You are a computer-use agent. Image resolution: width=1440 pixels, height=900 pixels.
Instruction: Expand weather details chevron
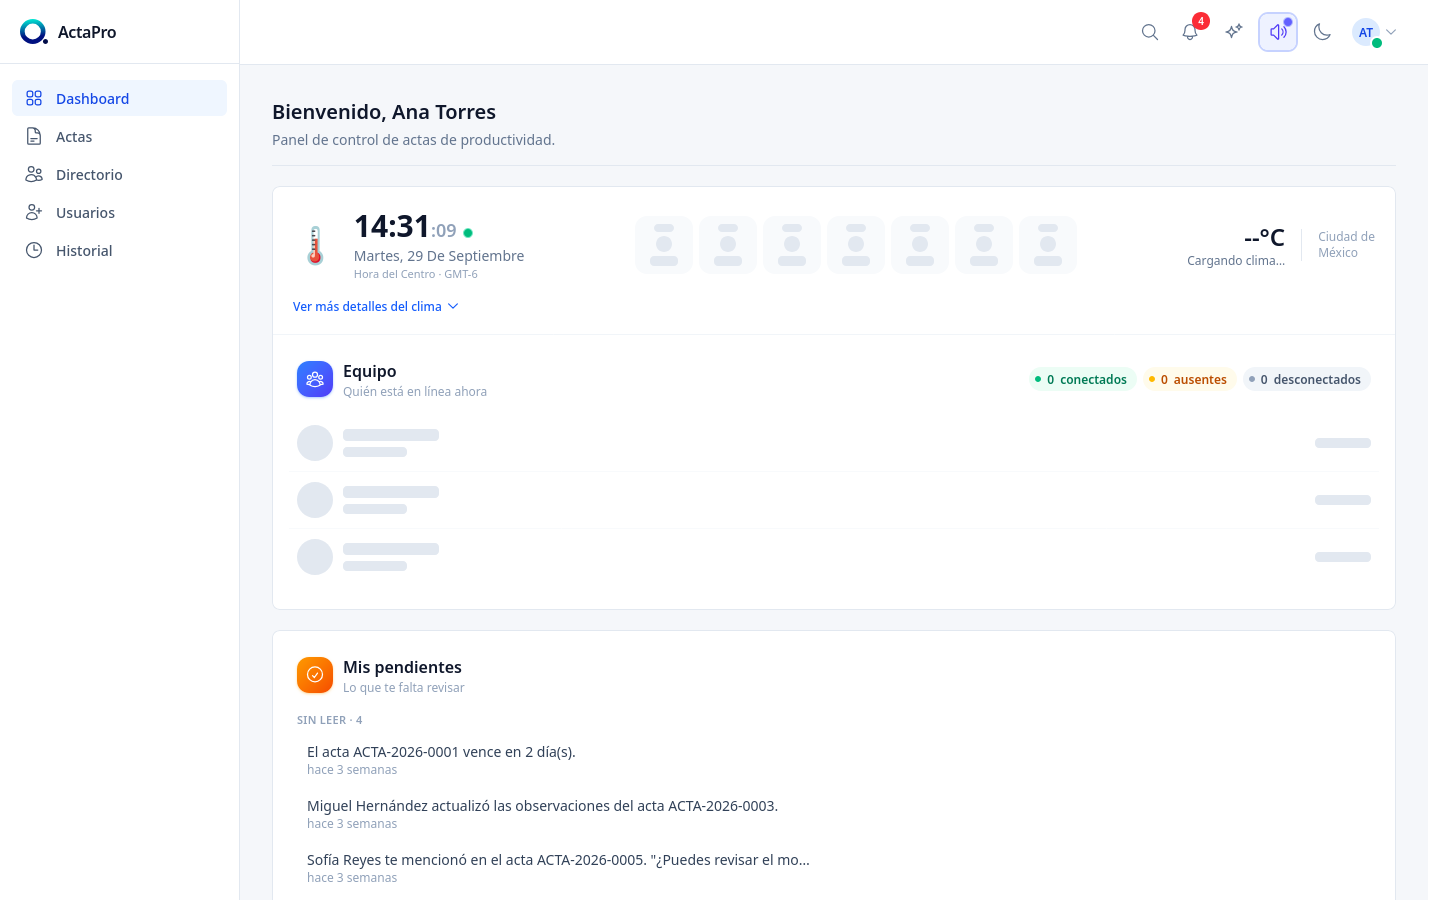[453, 306]
